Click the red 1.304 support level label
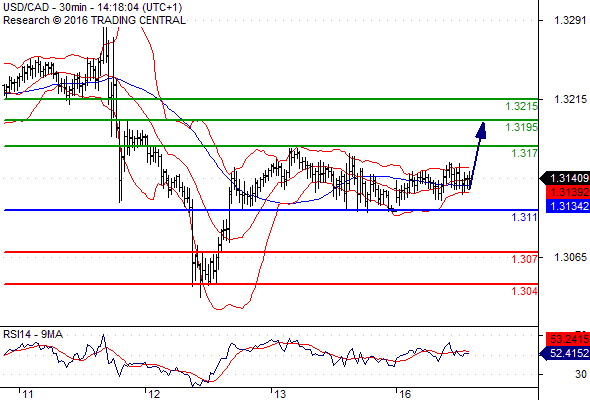The width and height of the screenshot is (590, 400). click(x=524, y=291)
